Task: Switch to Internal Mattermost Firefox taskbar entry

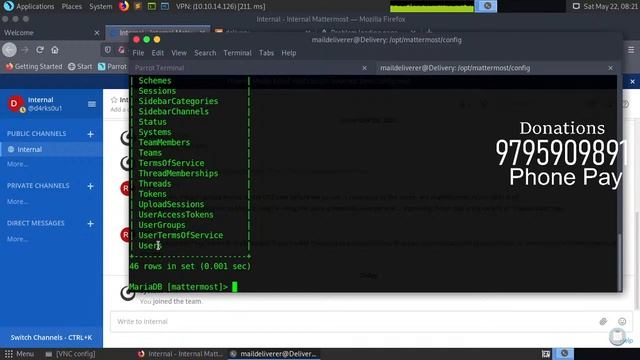Action: click(180, 354)
